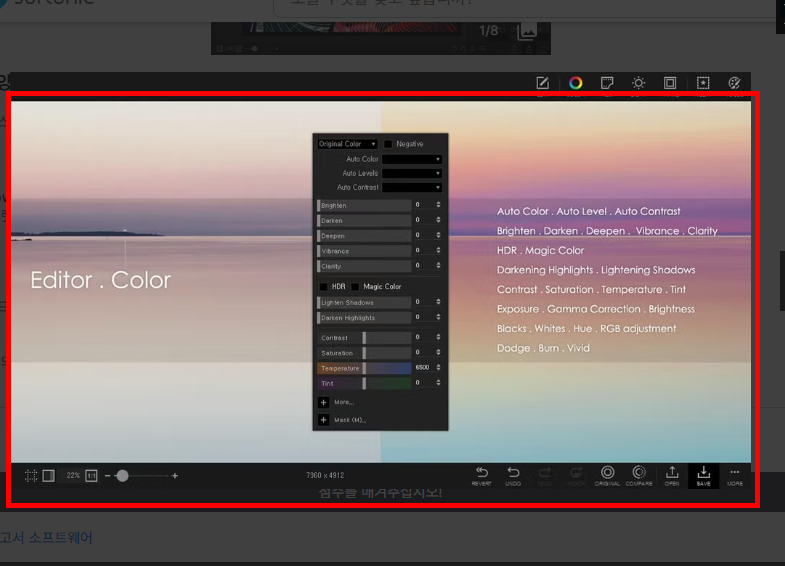Image resolution: width=785 pixels, height=566 pixels.
Task: Click the Saturation slider
Action: [x=364, y=353]
